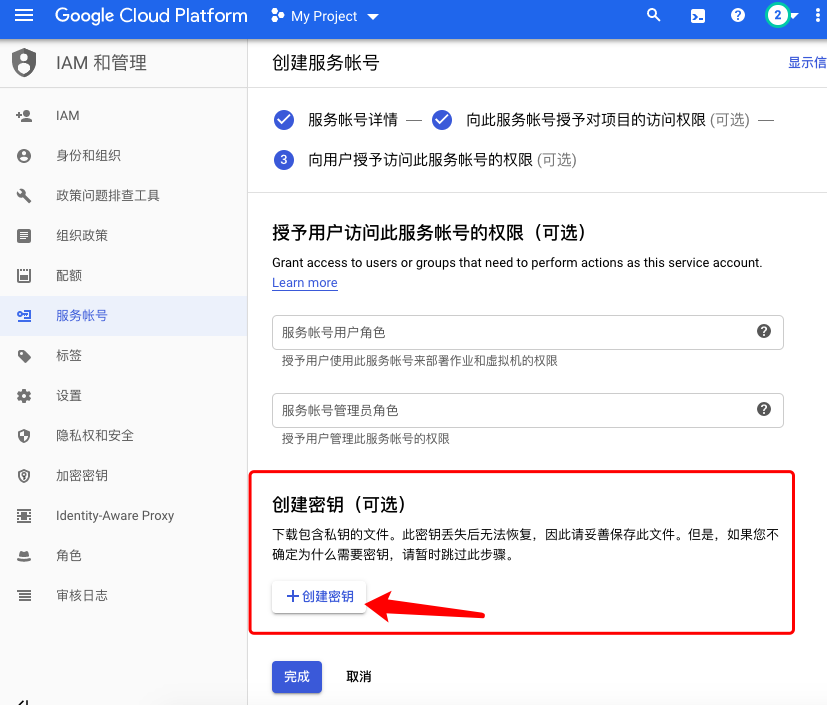Click the blue 完成 button
The height and width of the screenshot is (705, 827).
(x=297, y=677)
